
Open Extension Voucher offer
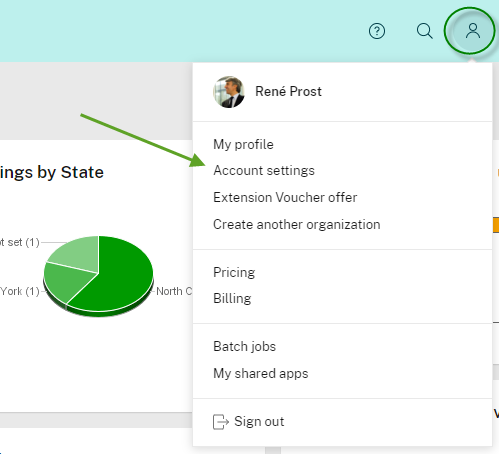coord(285,197)
